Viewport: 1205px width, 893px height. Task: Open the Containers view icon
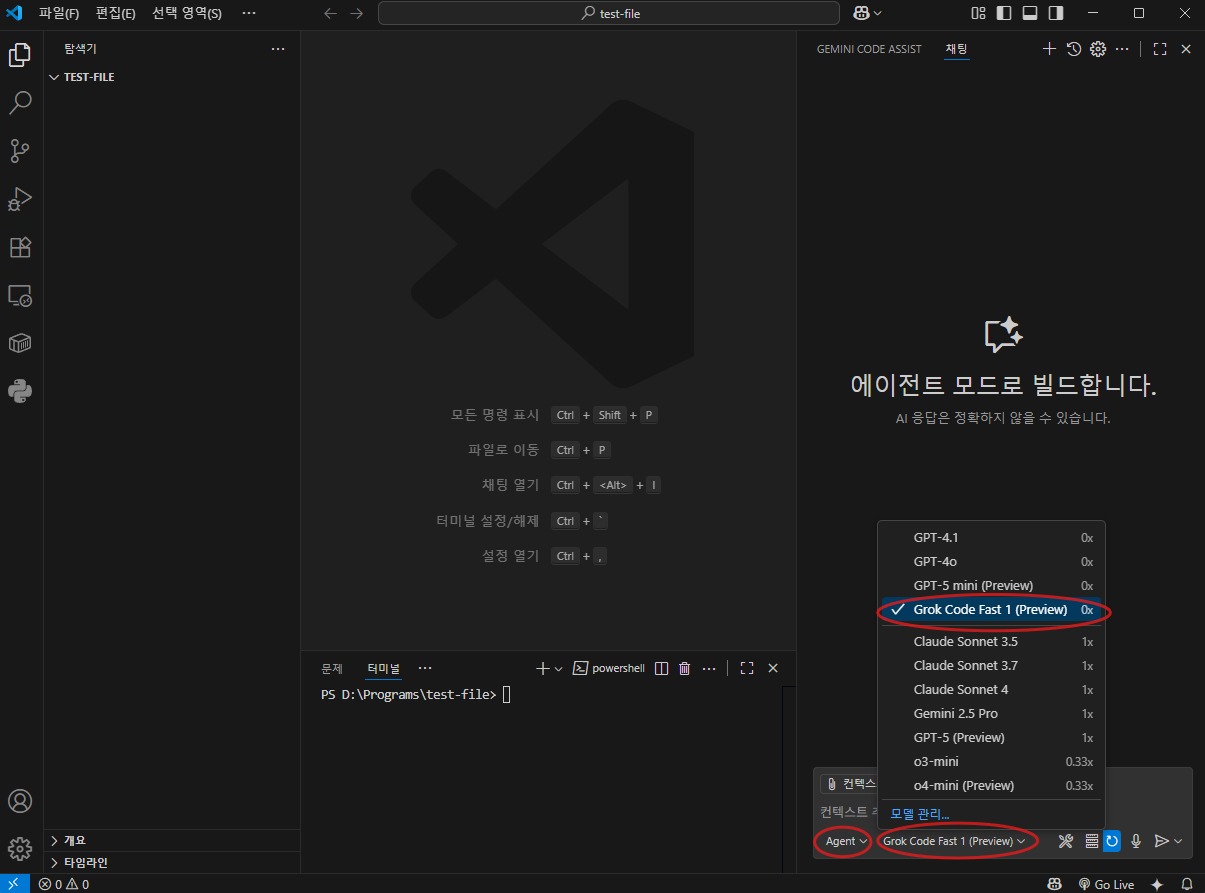tap(20, 343)
